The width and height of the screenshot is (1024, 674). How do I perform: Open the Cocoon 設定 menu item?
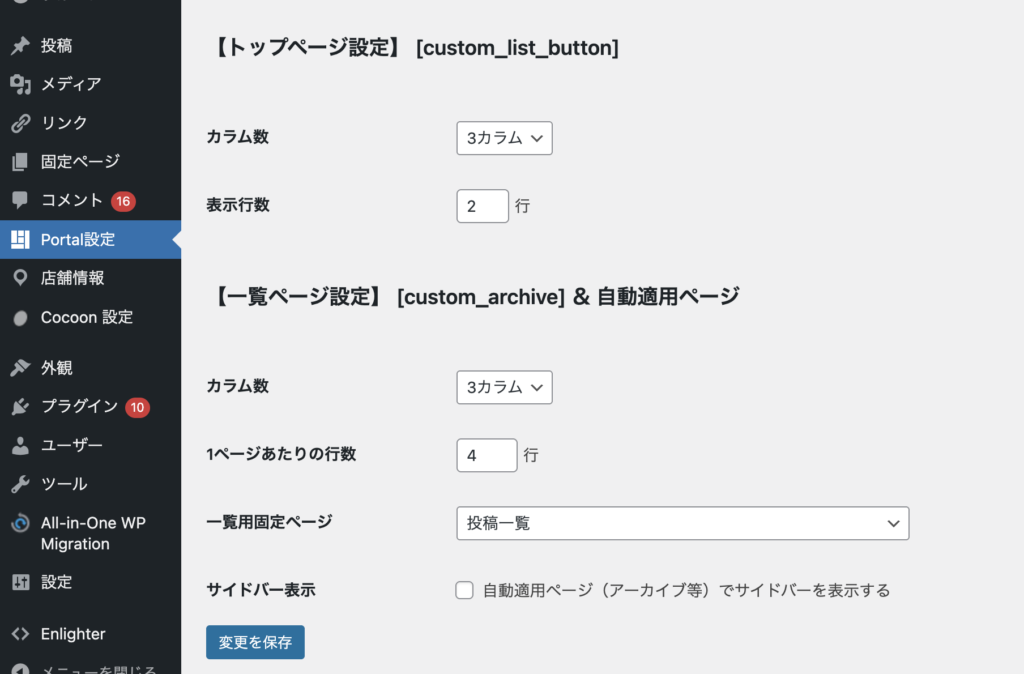tap(86, 317)
